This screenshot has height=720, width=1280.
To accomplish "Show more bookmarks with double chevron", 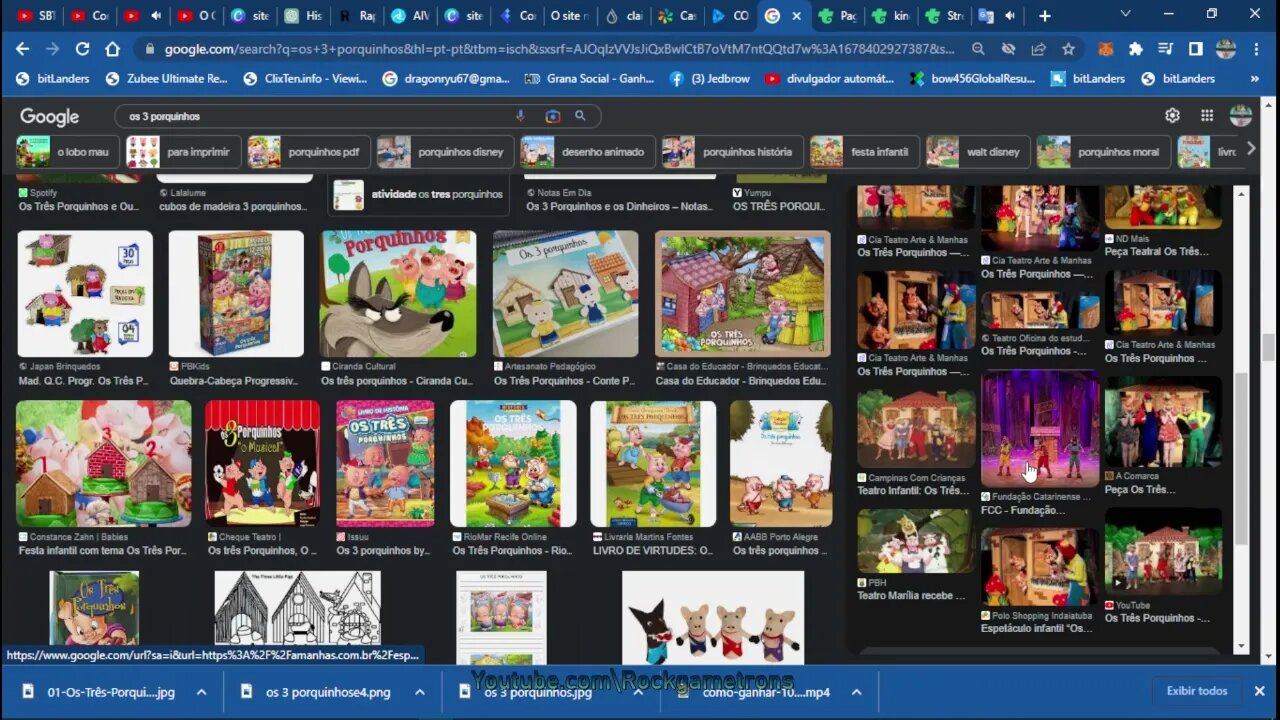I will click(x=1254, y=78).
